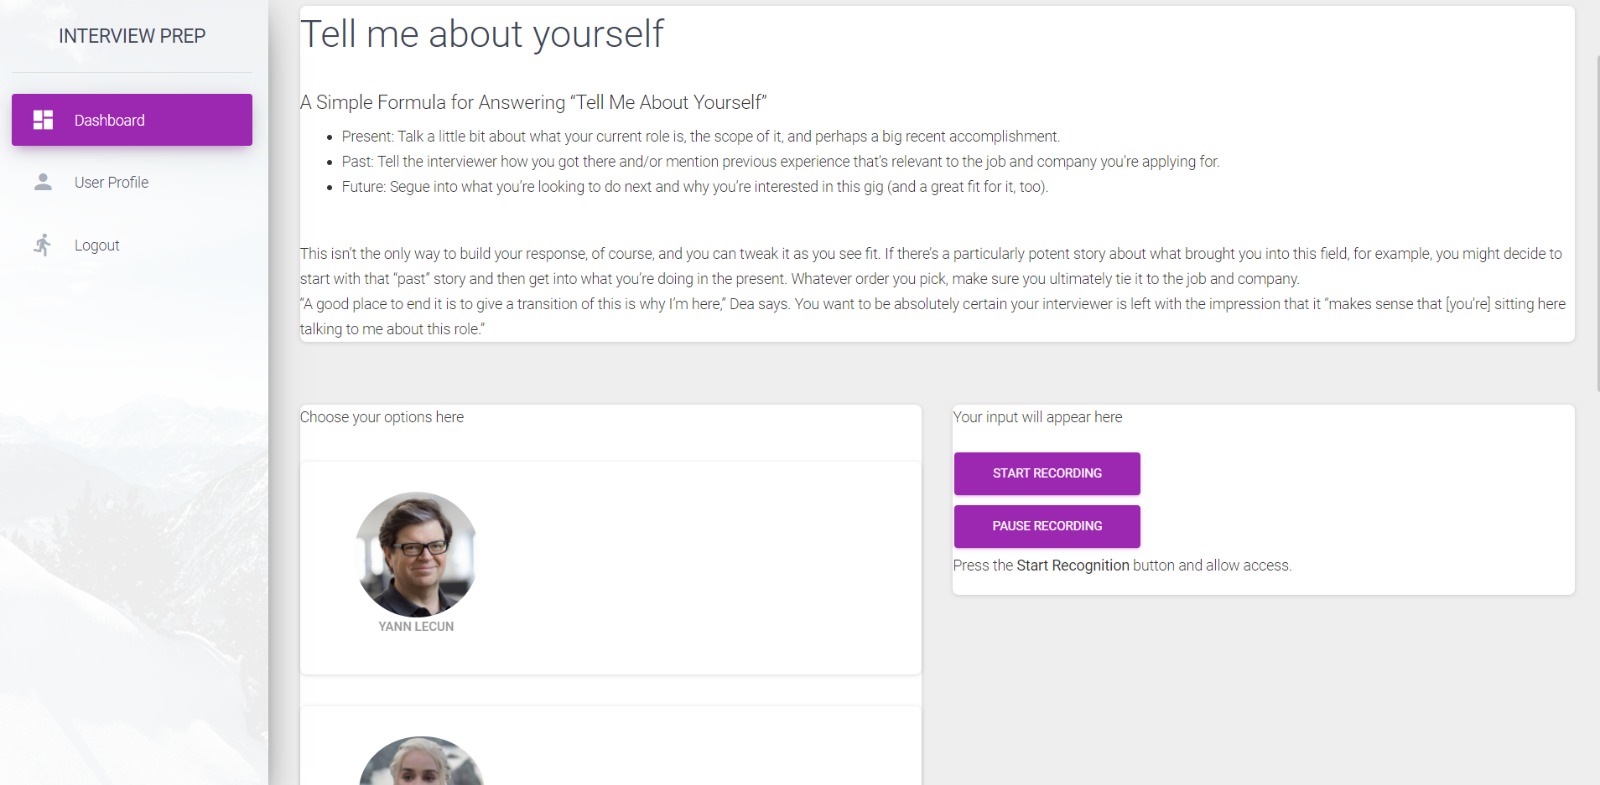
Task: Click the User Profile person icon
Action: (x=43, y=182)
